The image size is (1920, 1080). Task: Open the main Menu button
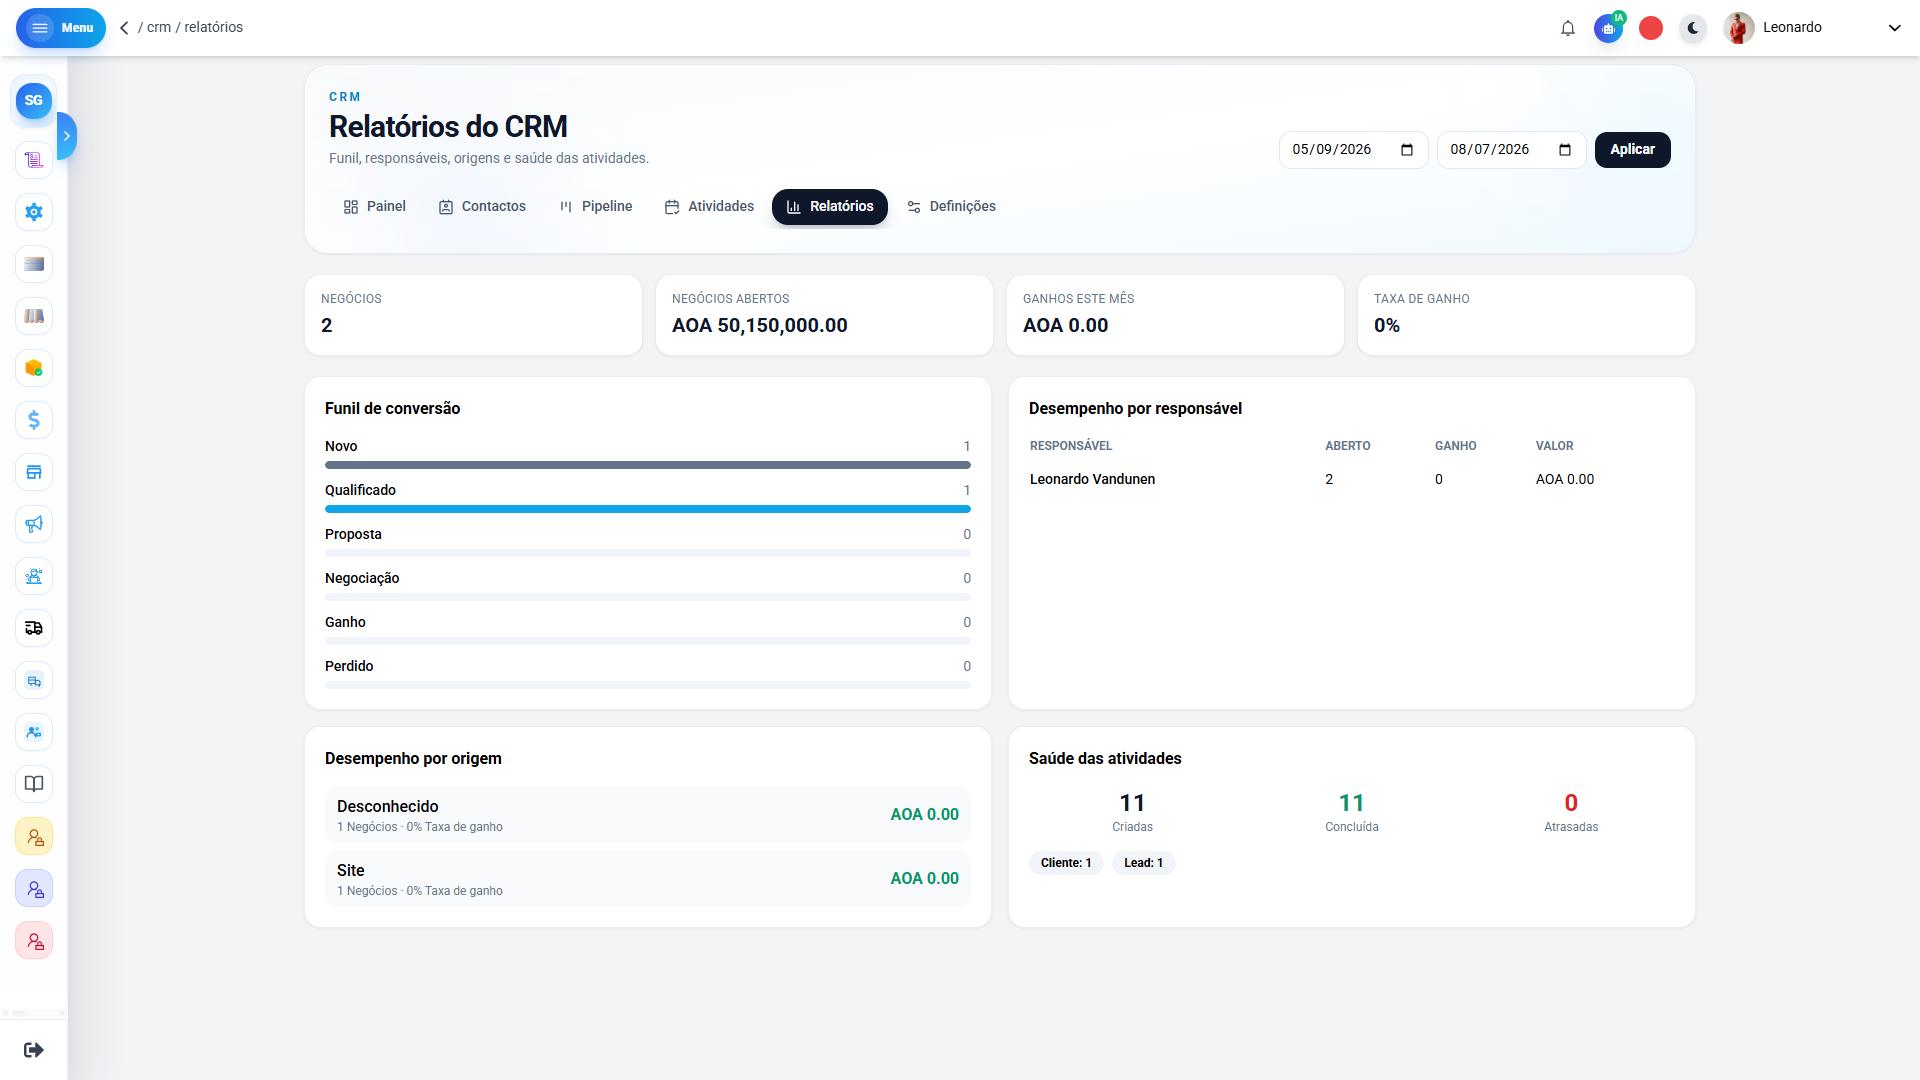coord(61,28)
